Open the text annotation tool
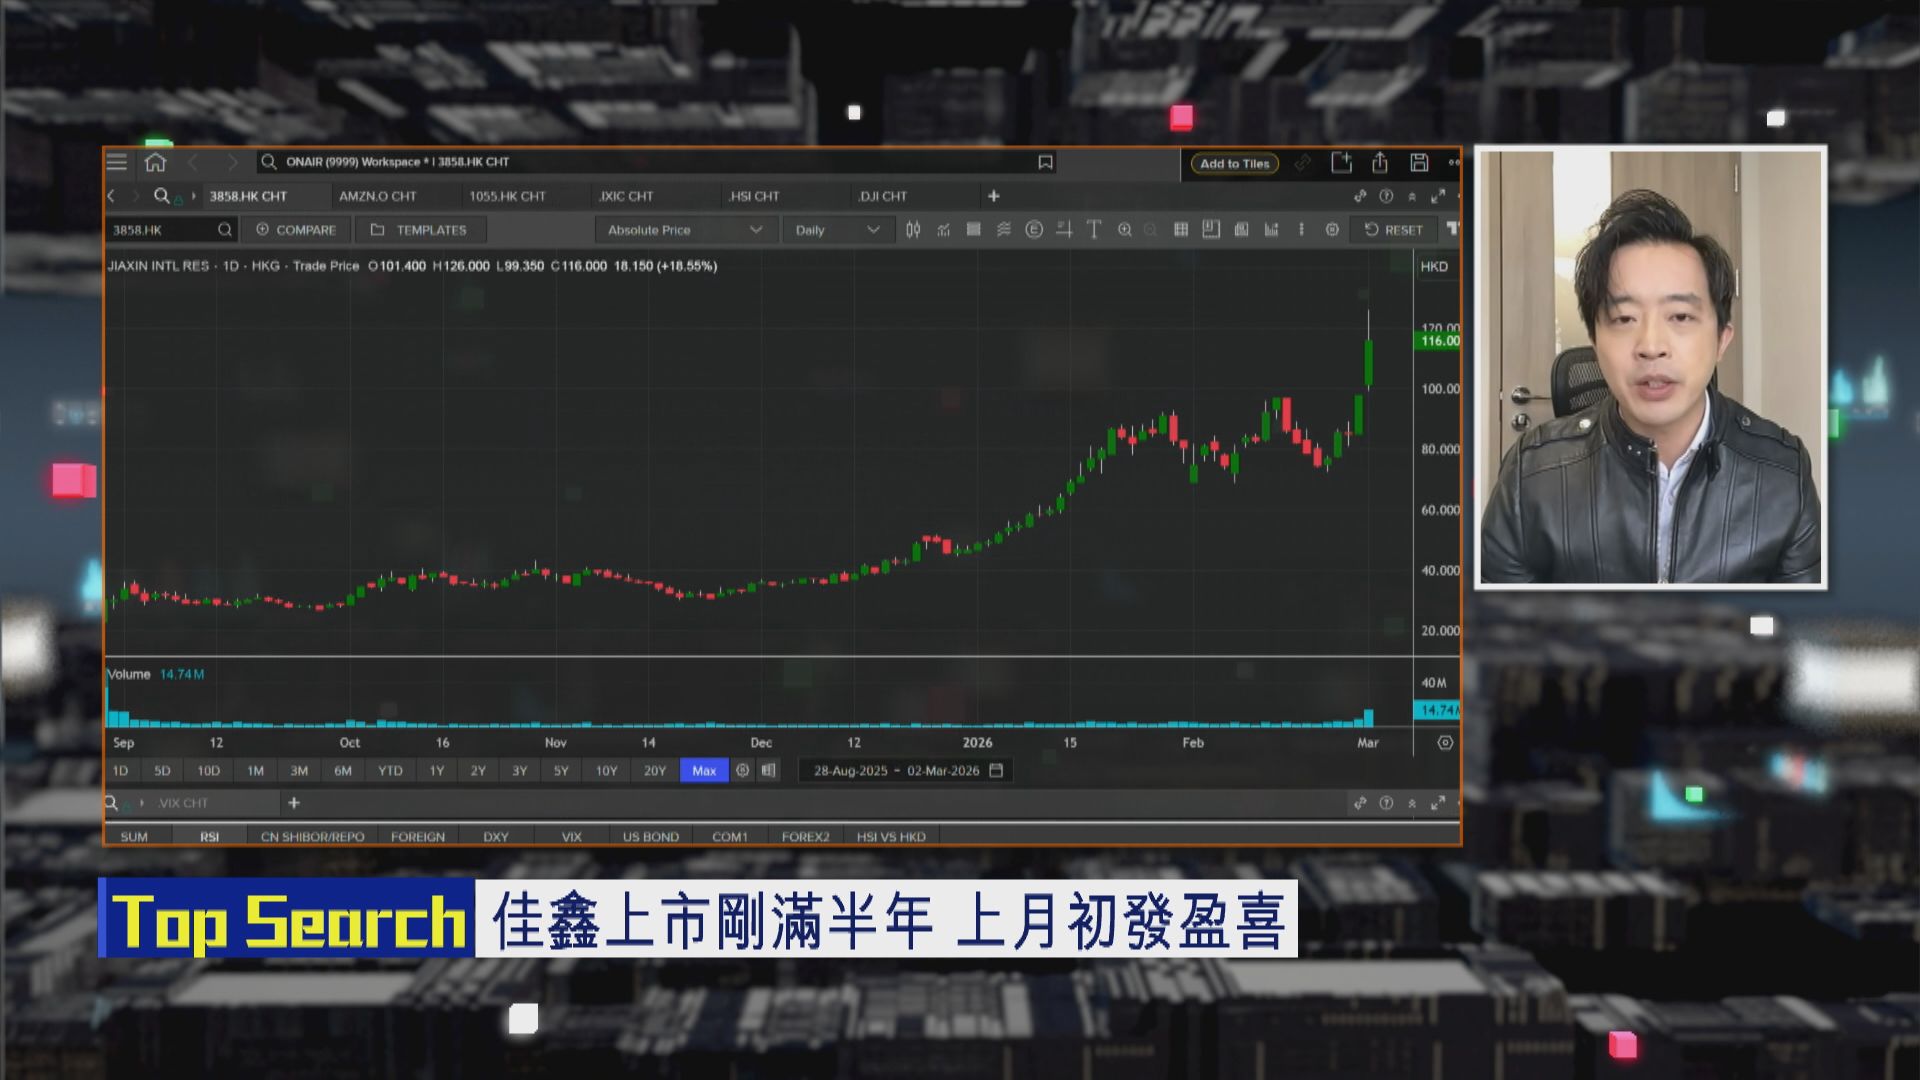The height and width of the screenshot is (1080, 1920). coord(1093,229)
